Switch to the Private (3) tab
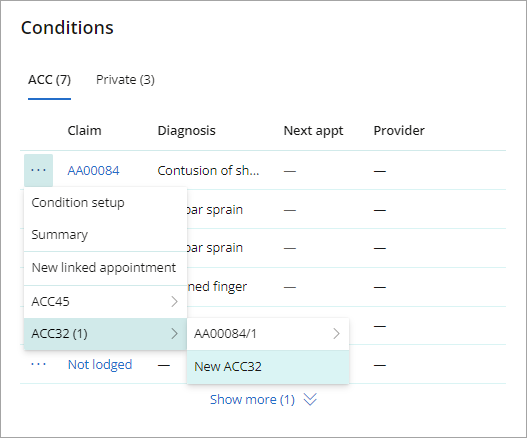The image size is (527, 438). tap(125, 80)
